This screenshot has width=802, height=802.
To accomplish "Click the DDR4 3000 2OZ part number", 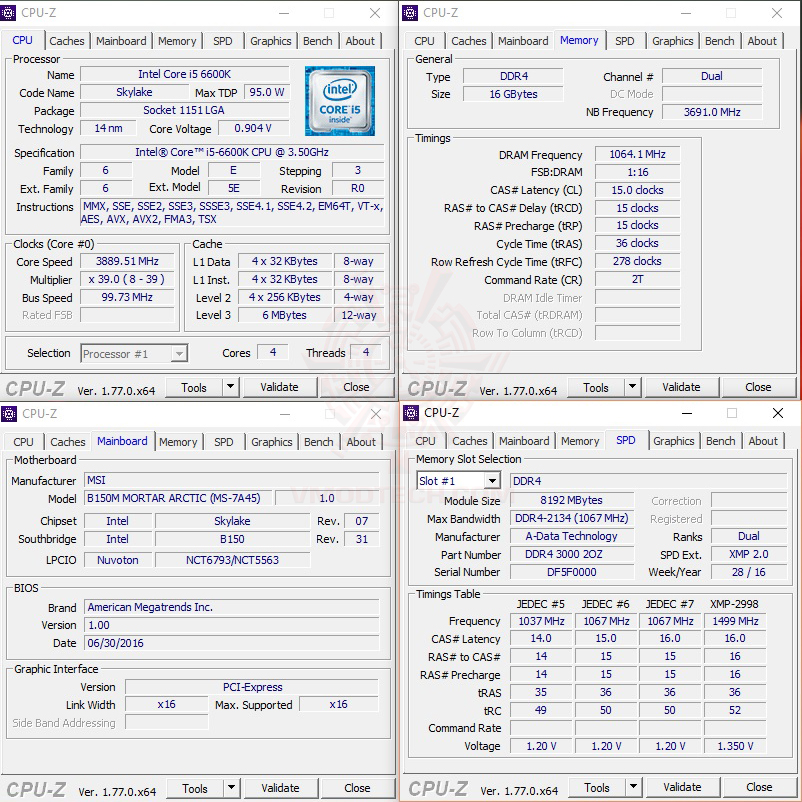I will [x=571, y=554].
